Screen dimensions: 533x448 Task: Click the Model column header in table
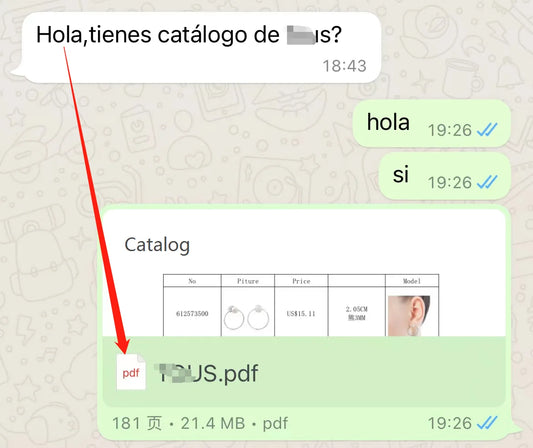point(412,281)
